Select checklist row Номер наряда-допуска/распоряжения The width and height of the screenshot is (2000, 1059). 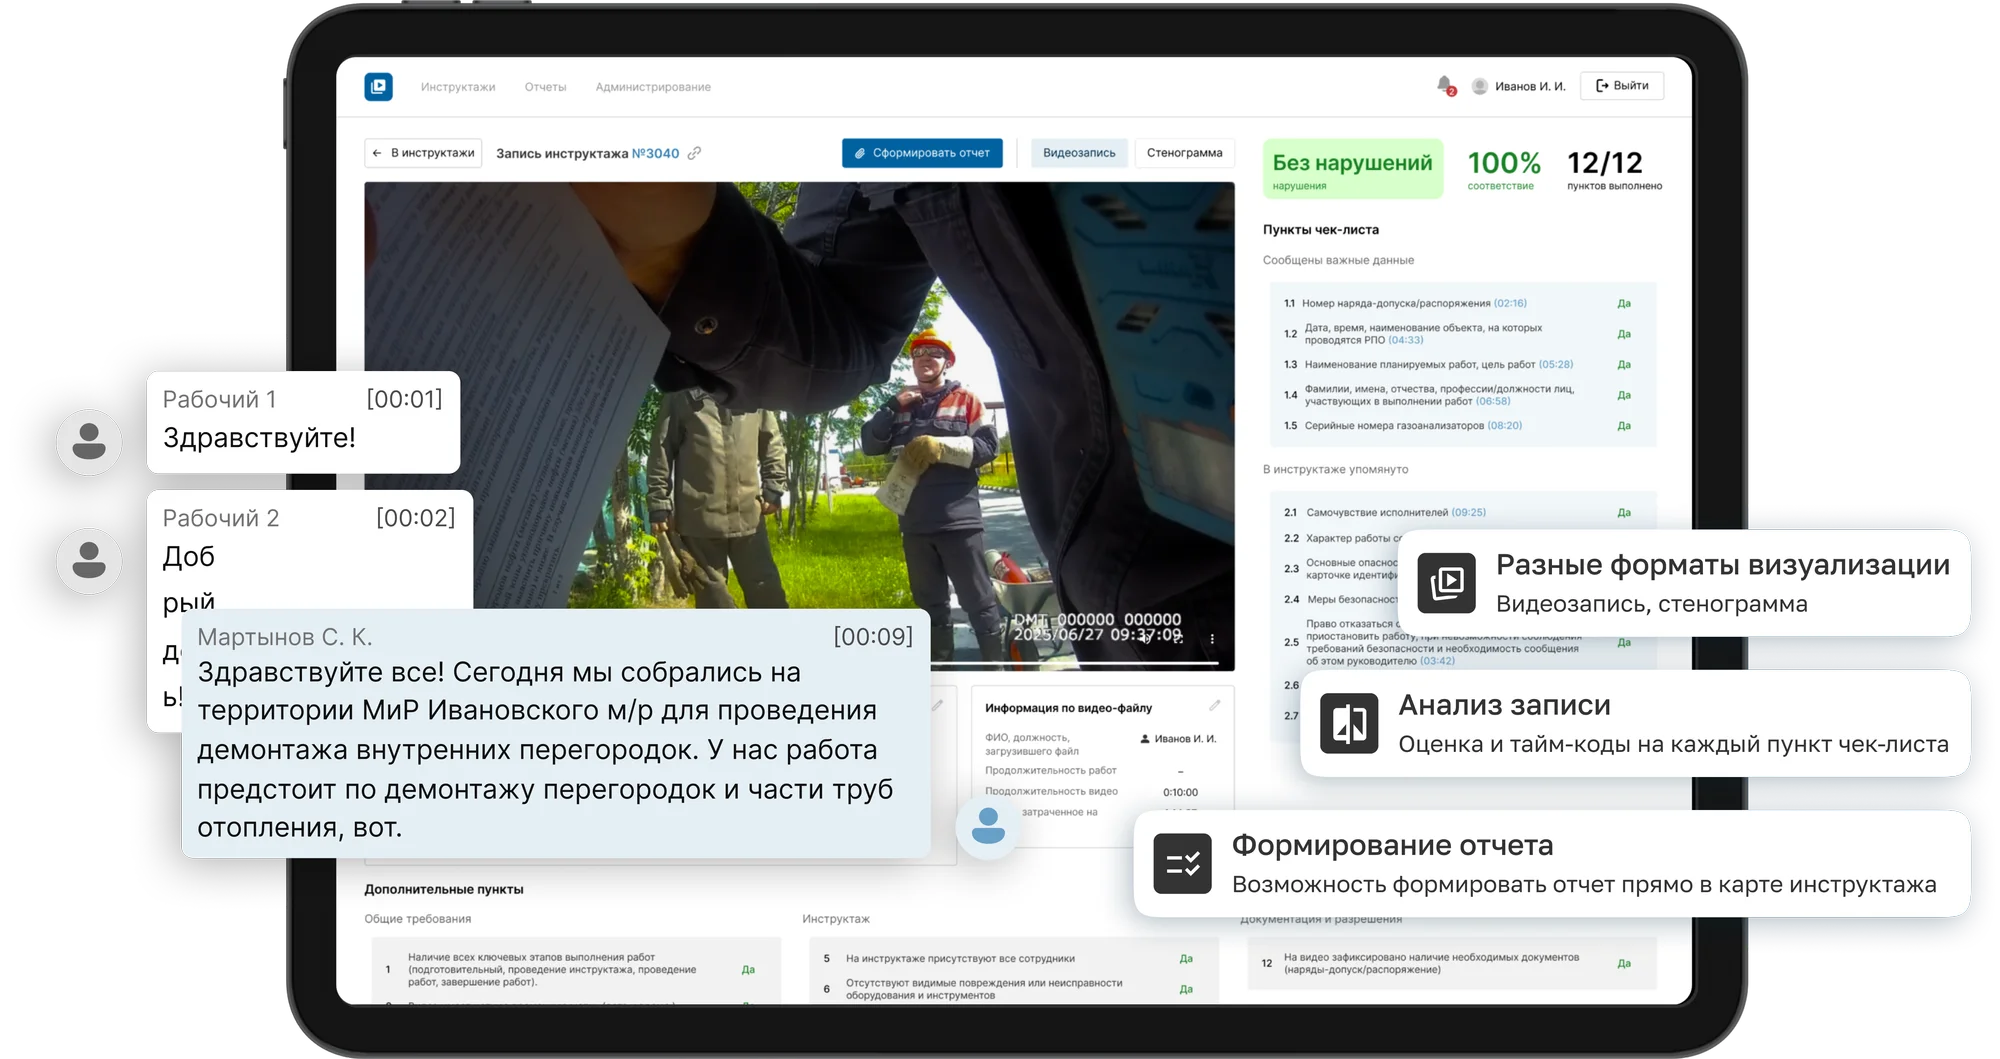pos(1463,303)
